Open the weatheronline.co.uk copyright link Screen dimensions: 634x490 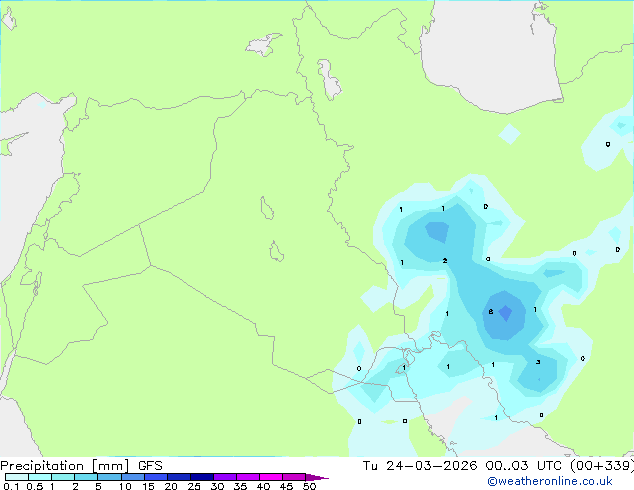(549, 481)
